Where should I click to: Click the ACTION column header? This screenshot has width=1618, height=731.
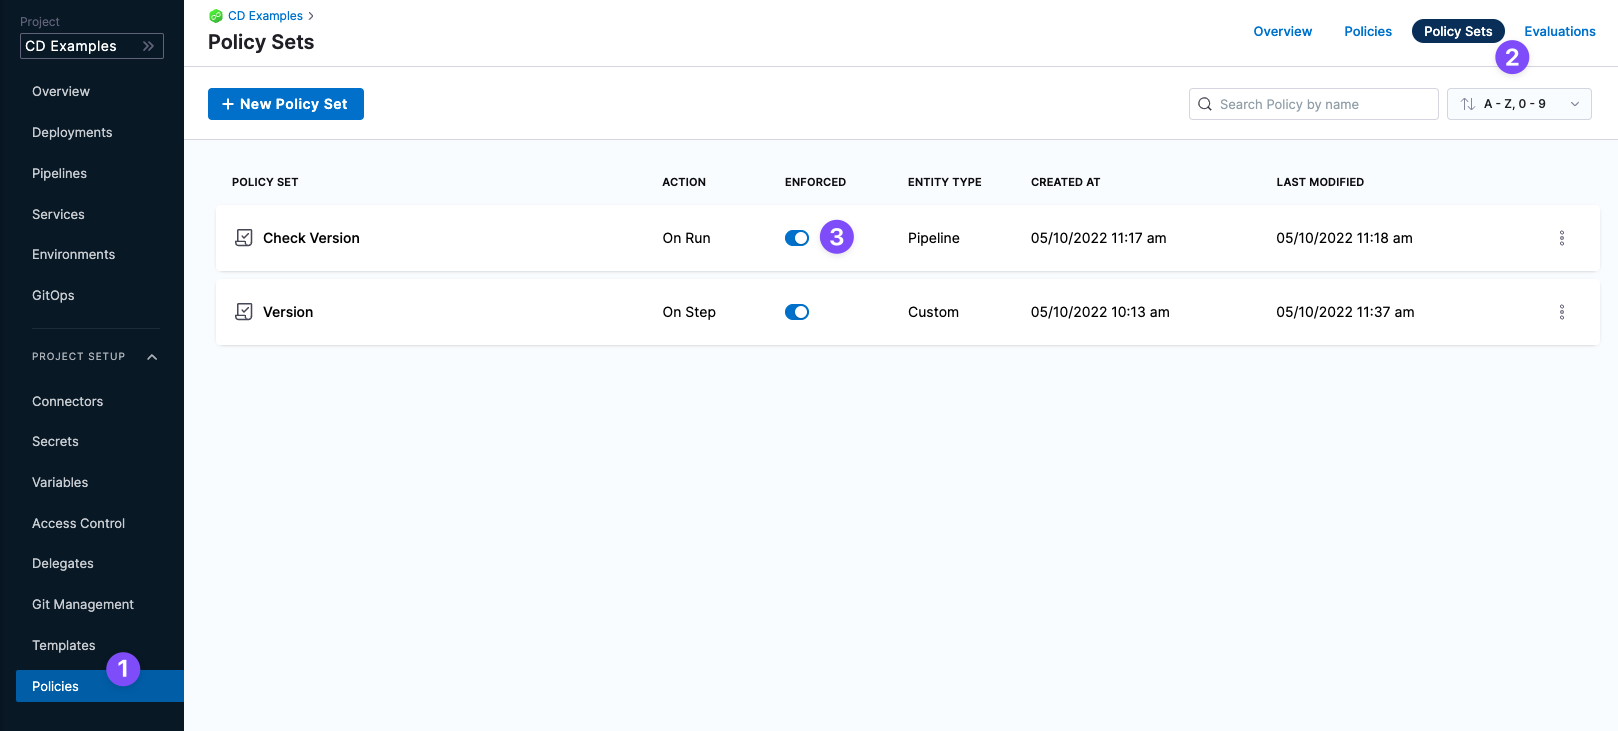(x=684, y=182)
